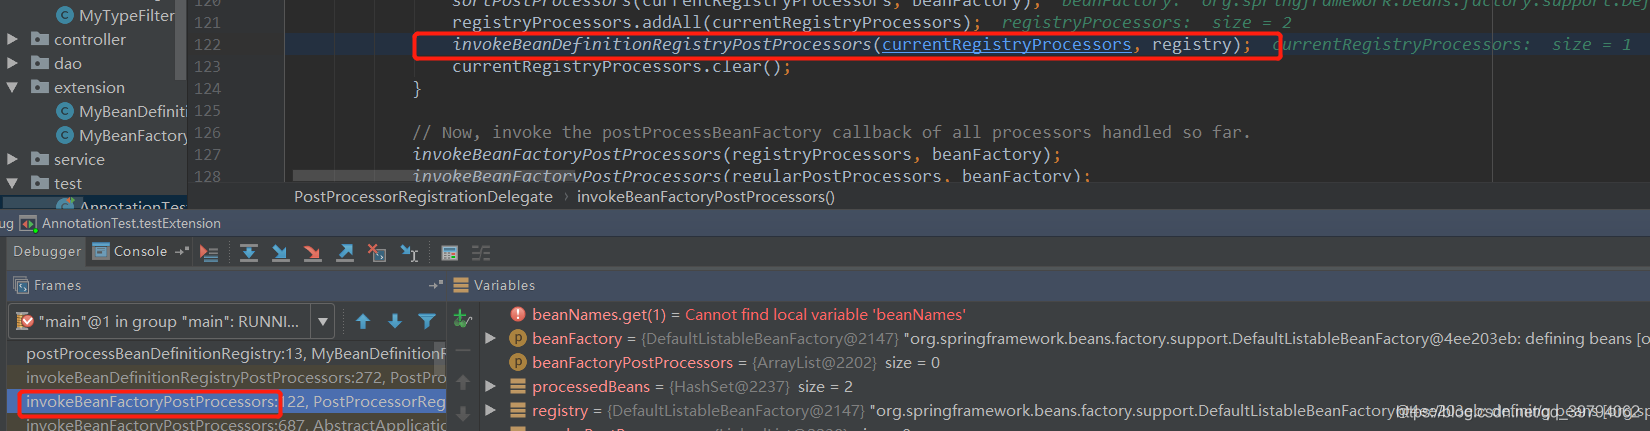Screen dimensions: 1650x431
Task: Click frames filter funnel icon
Action: [427, 322]
